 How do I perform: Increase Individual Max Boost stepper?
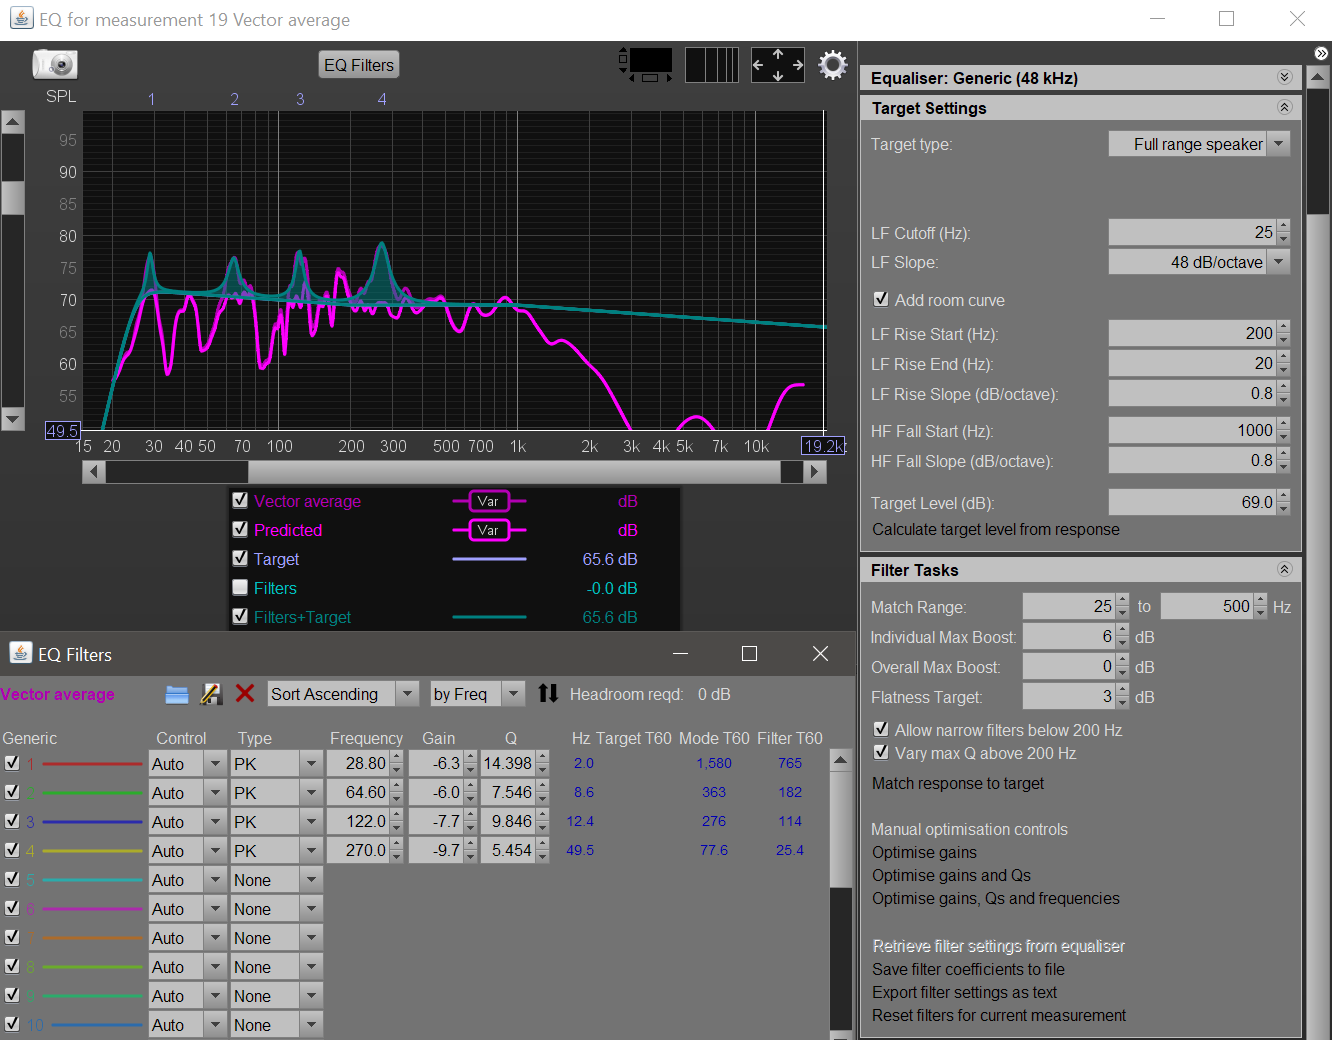(x=1122, y=630)
